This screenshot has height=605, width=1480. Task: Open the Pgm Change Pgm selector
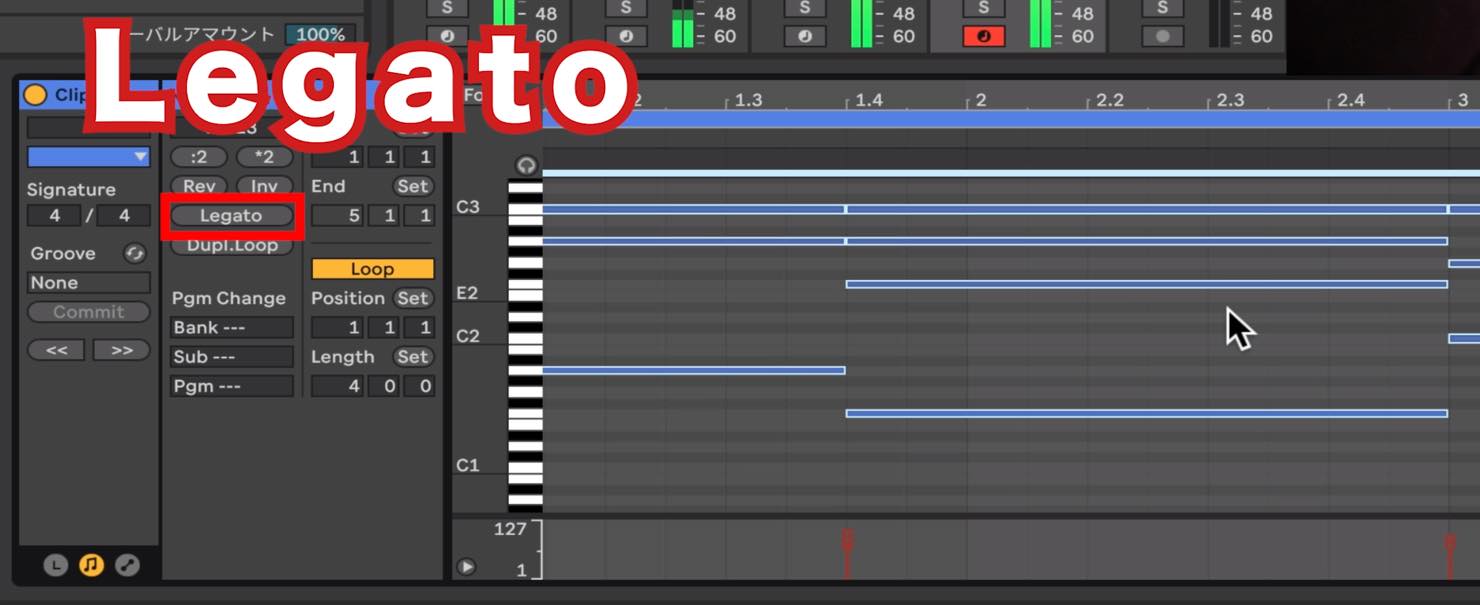231,386
